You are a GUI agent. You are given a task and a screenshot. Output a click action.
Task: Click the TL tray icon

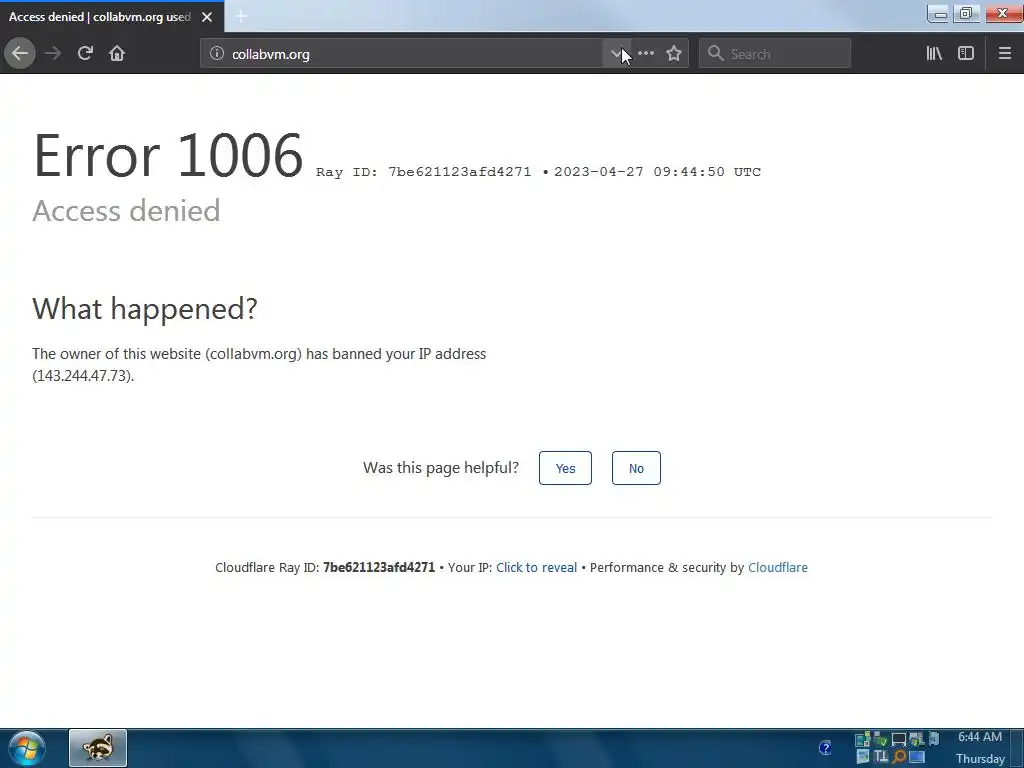(881, 756)
